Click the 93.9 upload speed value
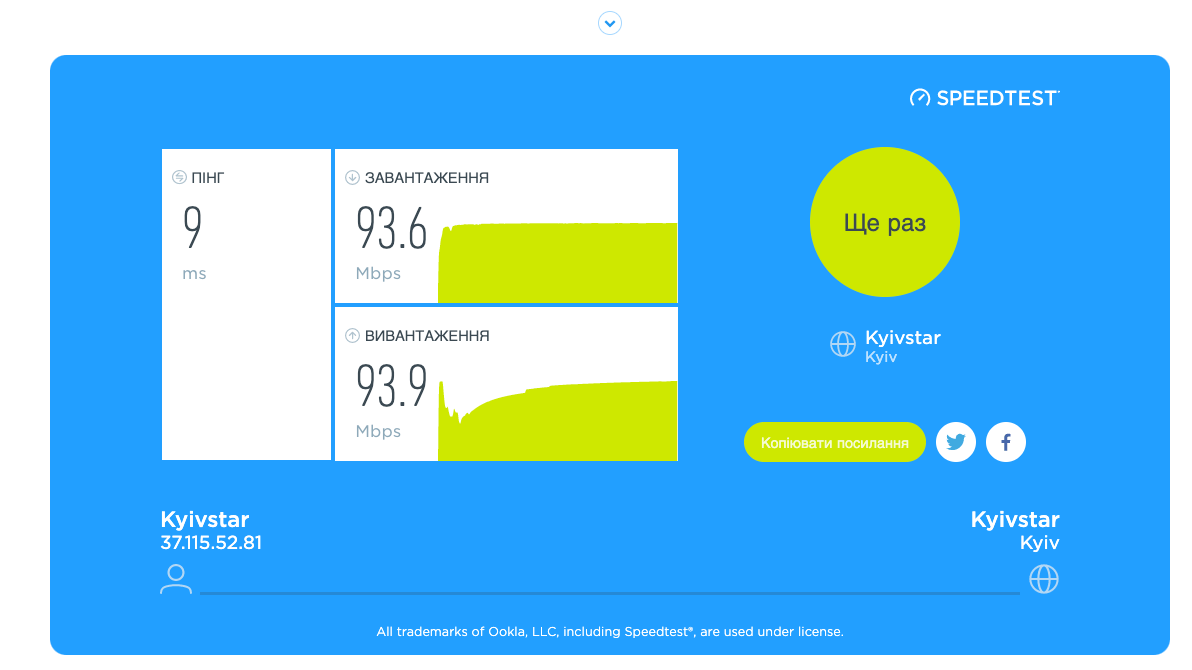The width and height of the screenshot is (1192, 670). point(392,386)
